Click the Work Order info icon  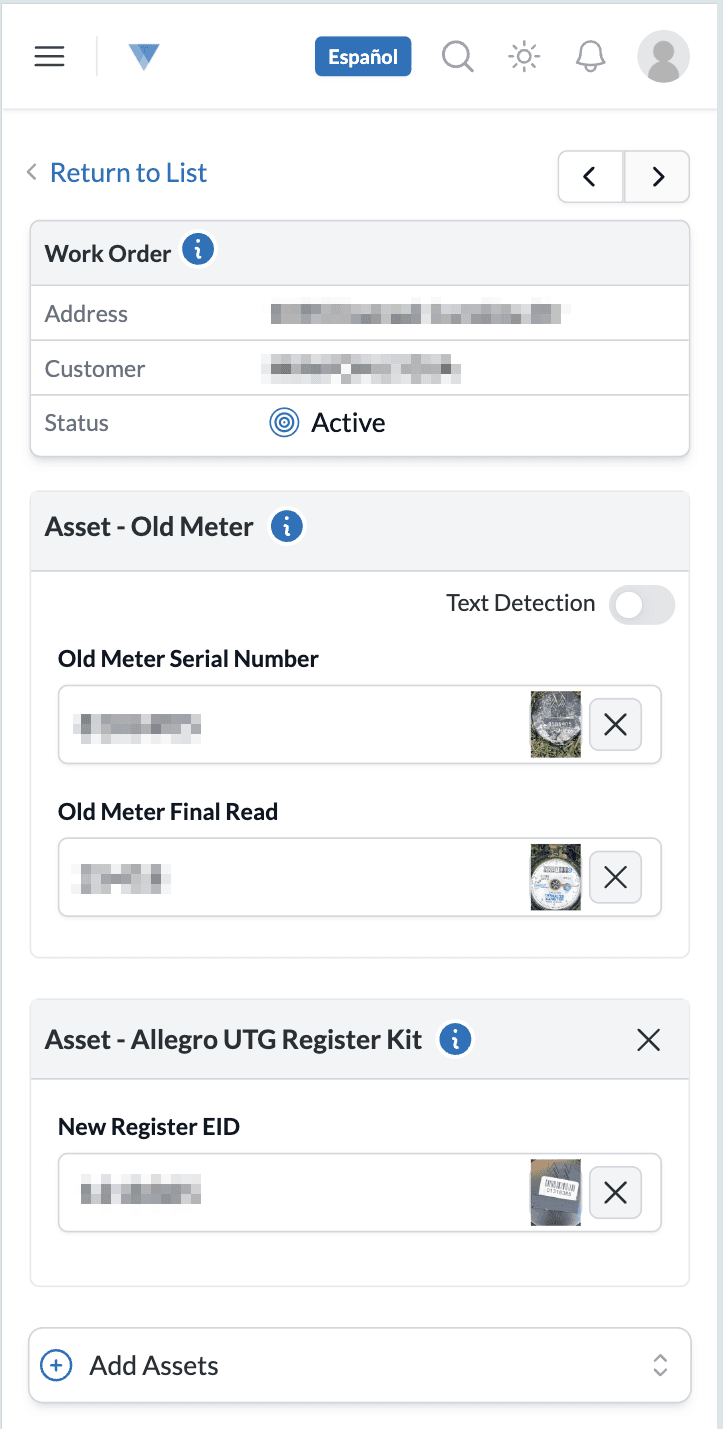click(x=197, y=250)
